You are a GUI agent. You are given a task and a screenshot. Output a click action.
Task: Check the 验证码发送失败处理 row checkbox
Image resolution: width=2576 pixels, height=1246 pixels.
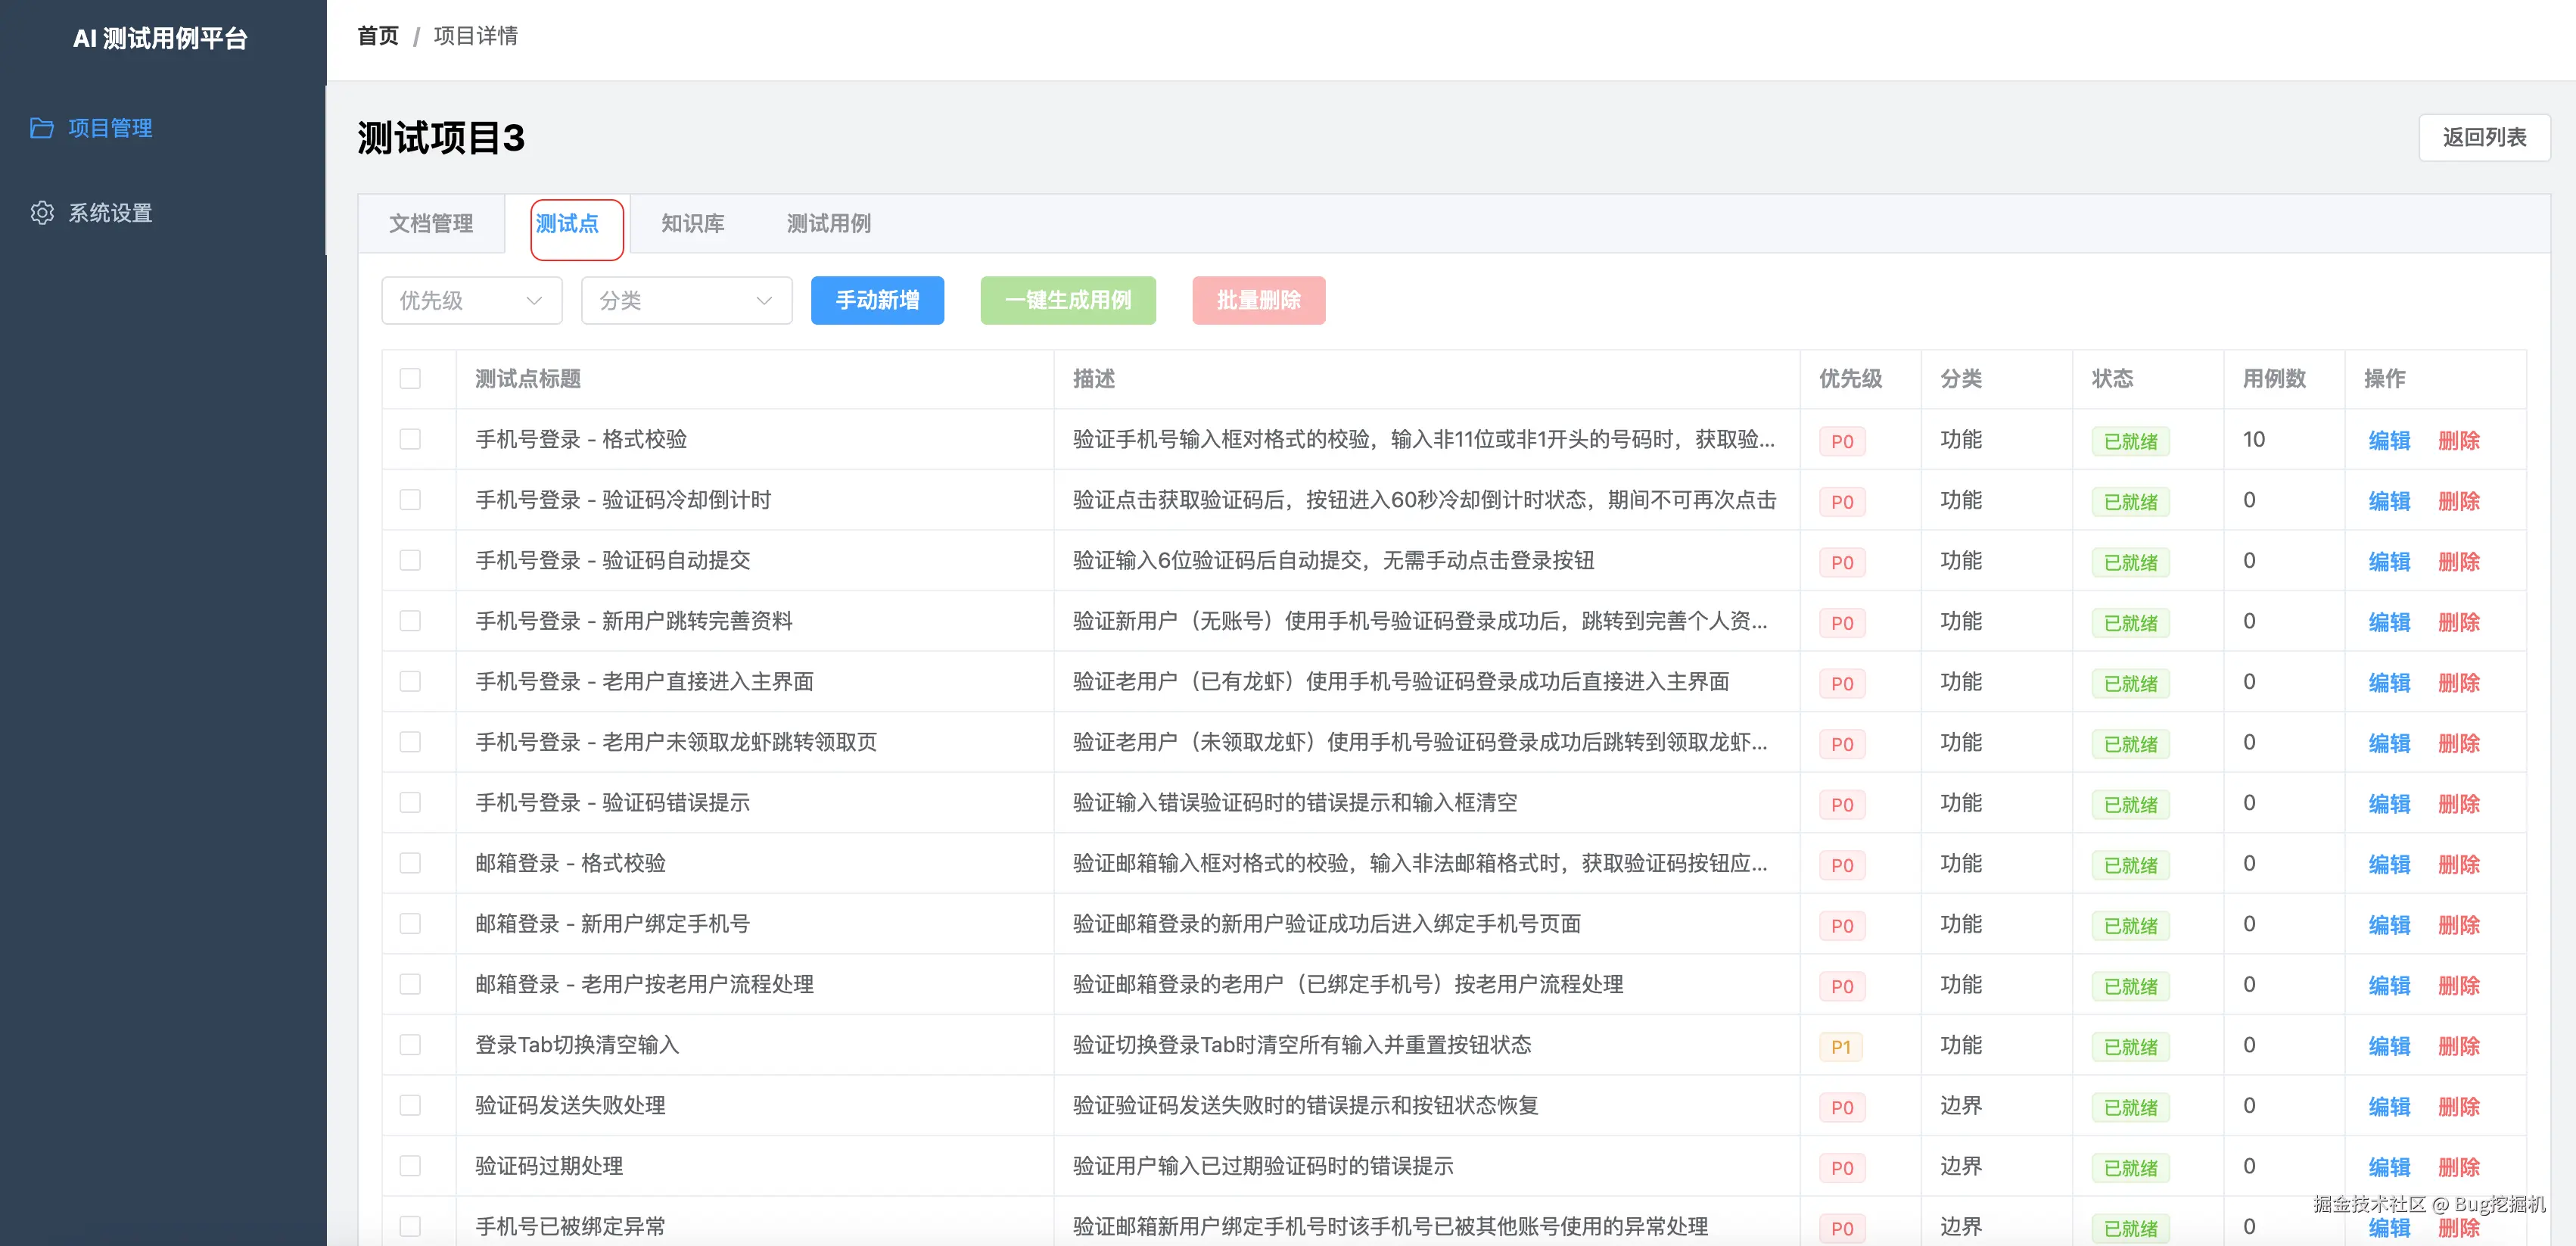pyautogui.click(x=410, y=1105)
